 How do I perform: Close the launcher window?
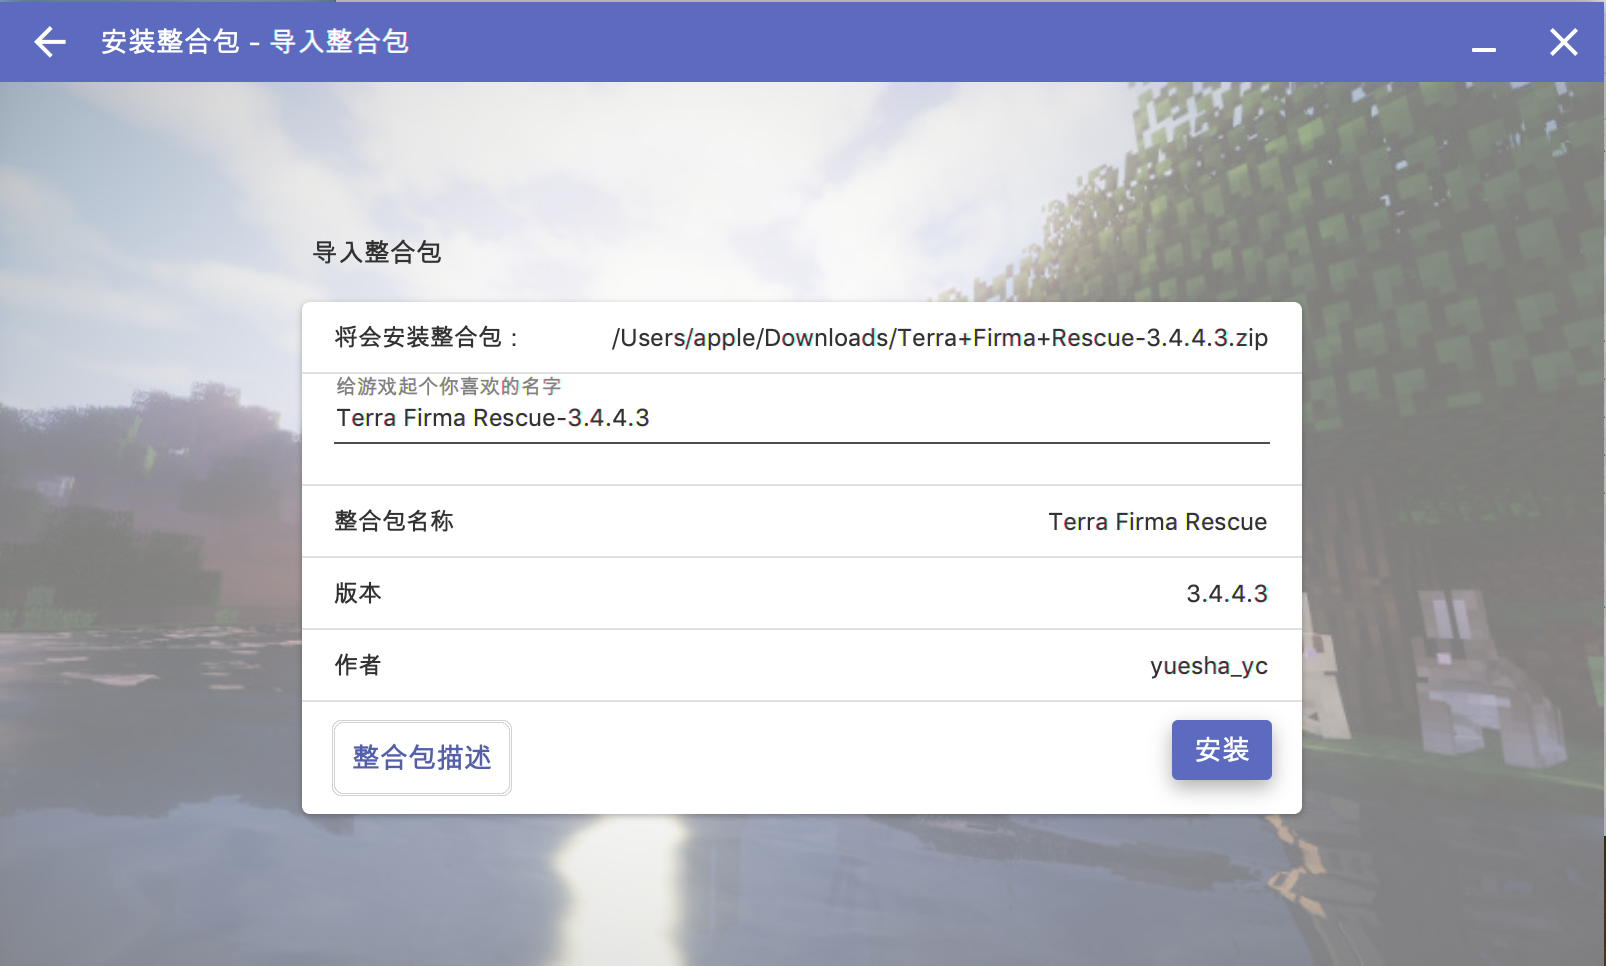pos(1564,42)
